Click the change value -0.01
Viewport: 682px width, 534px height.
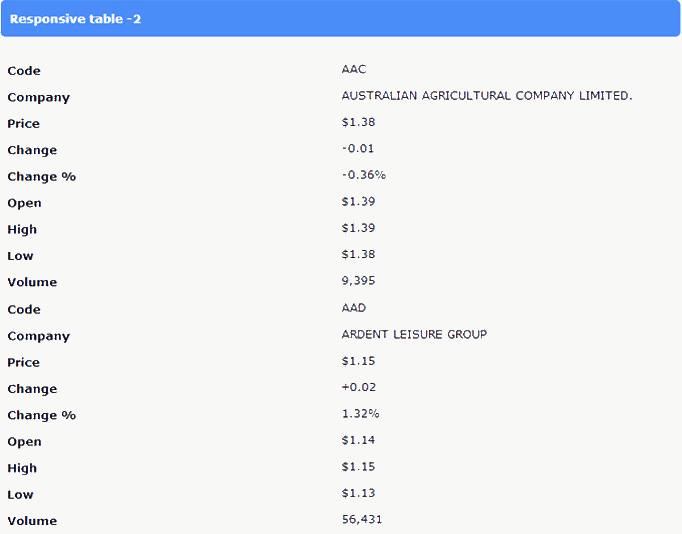(x=358, y=149)
